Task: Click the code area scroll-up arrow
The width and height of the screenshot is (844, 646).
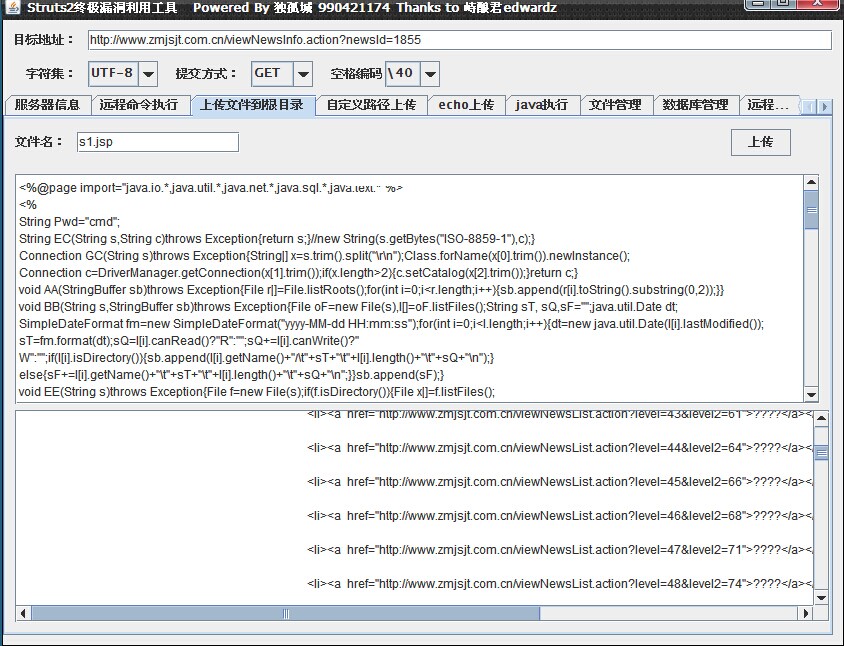Action: point(811,182)
